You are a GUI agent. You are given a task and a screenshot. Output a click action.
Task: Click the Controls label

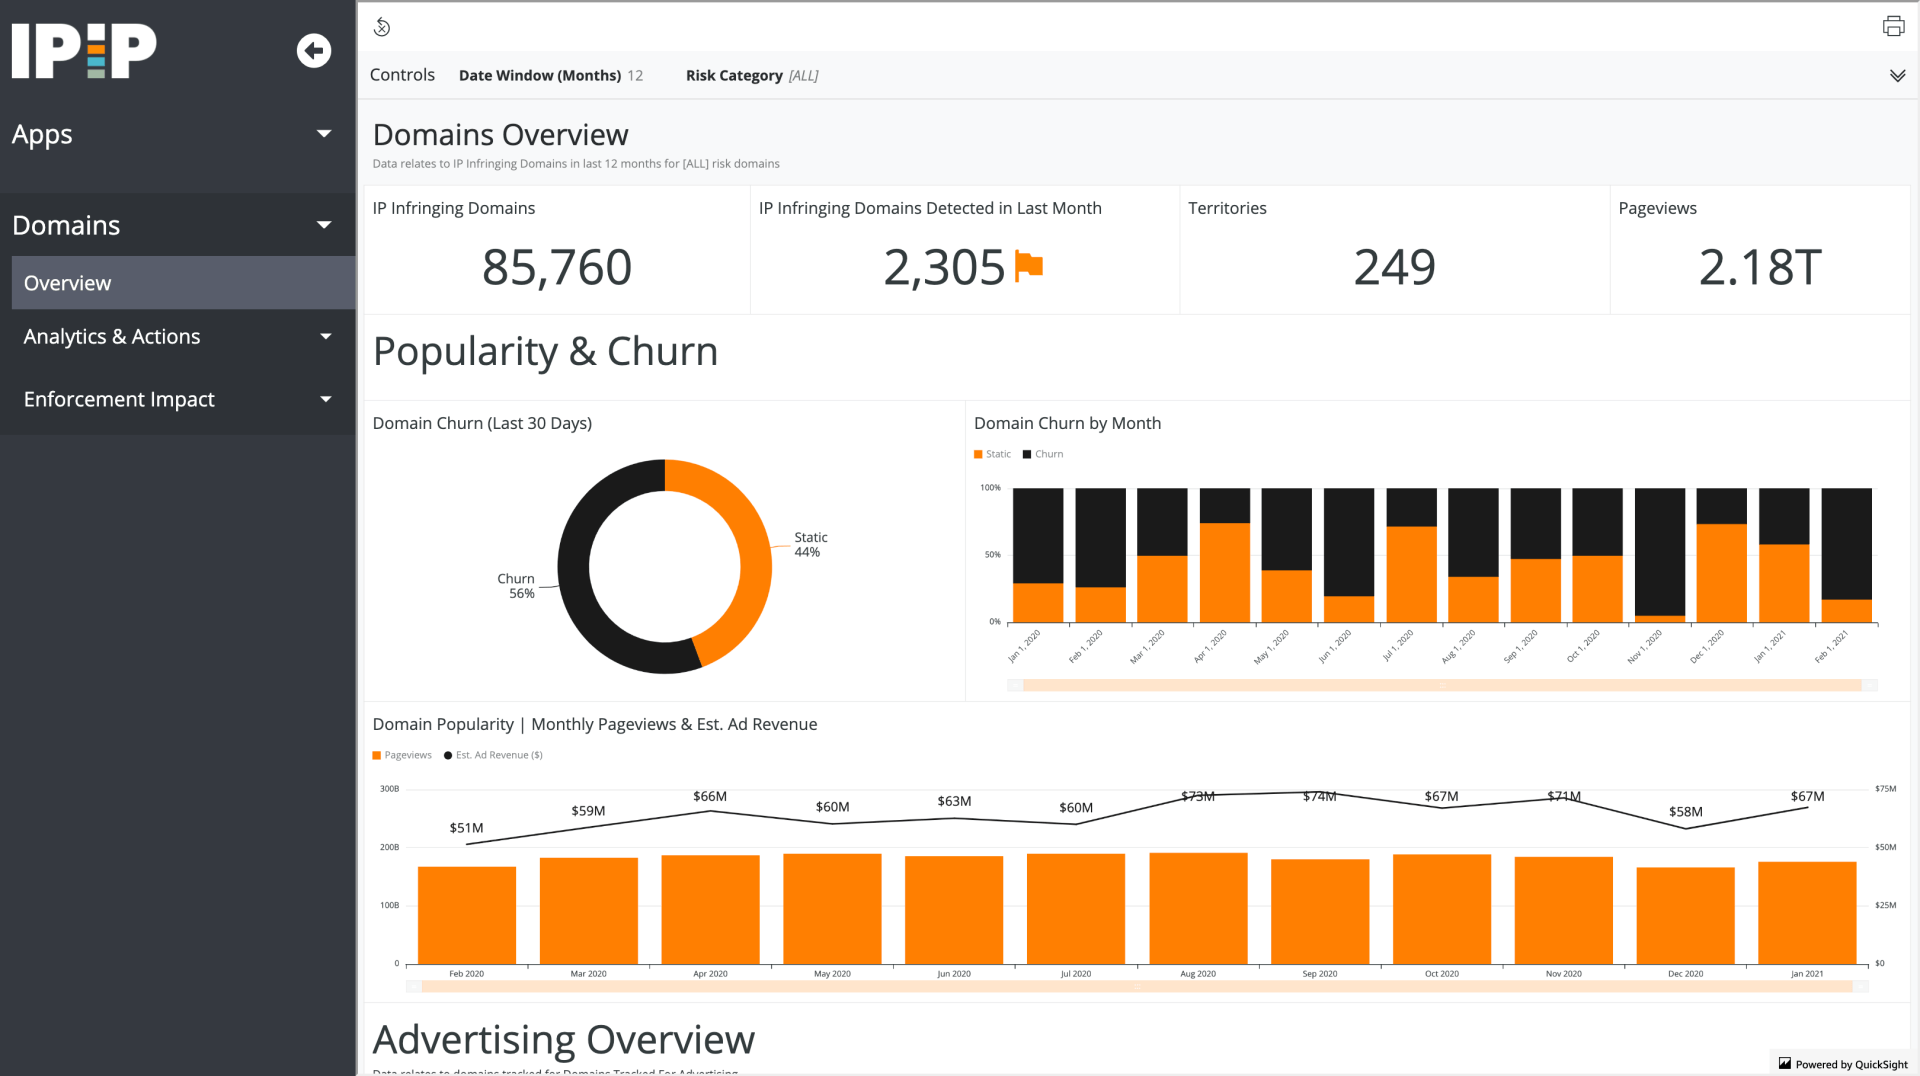coord(402,75)
